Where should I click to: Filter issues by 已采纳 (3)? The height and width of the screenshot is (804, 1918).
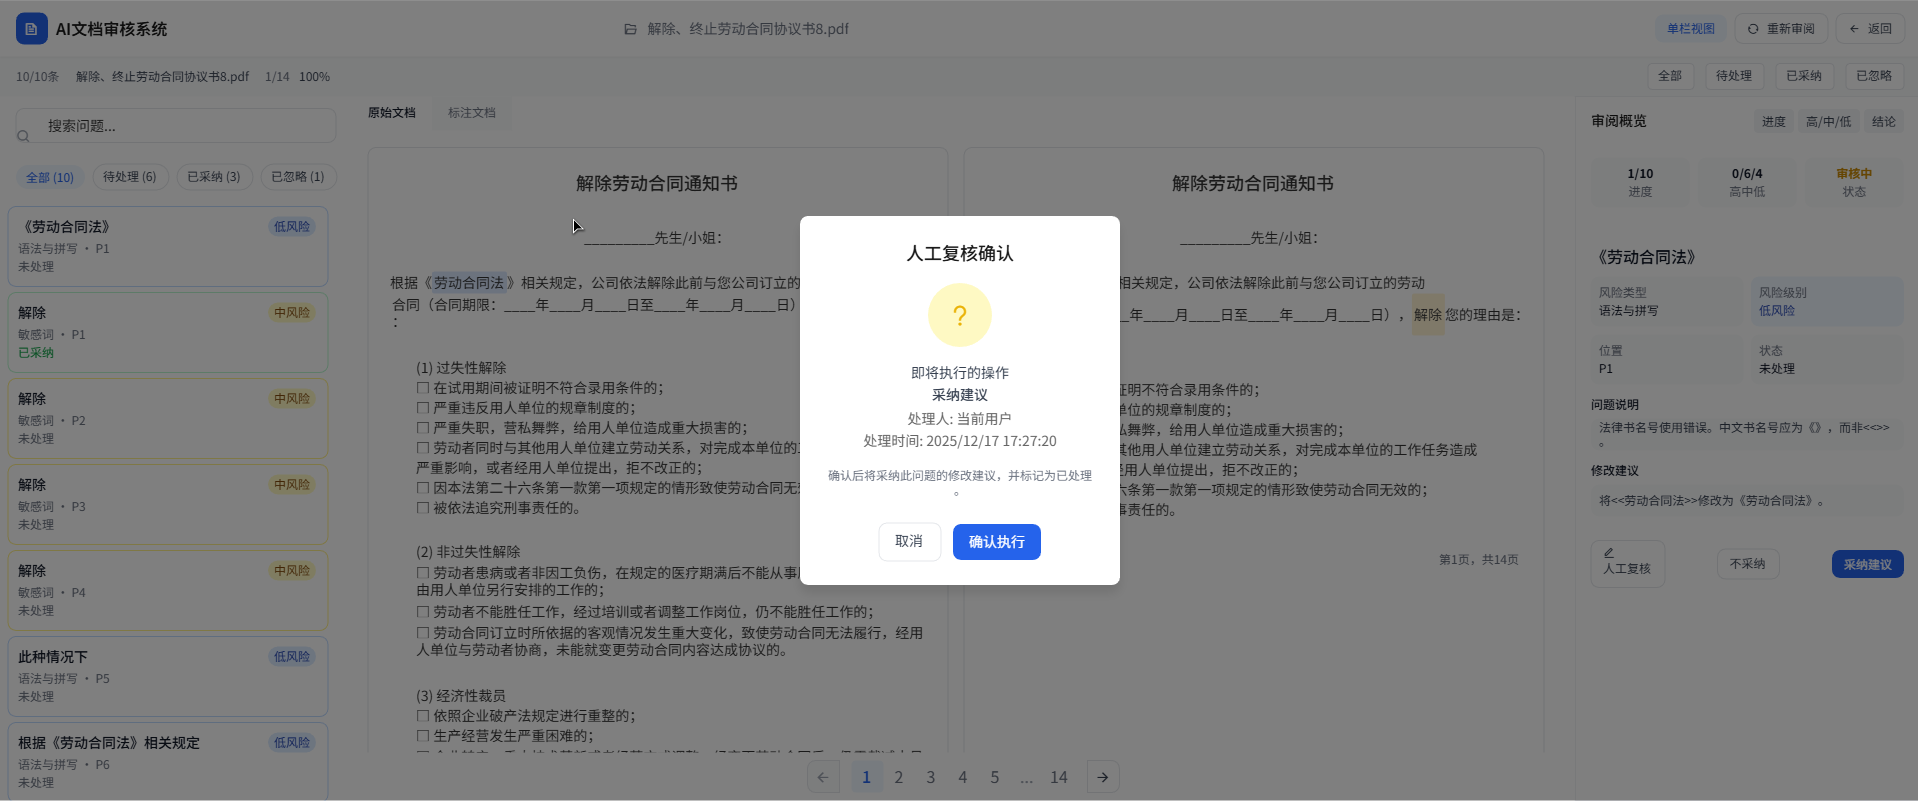click(x=214, y=177)
